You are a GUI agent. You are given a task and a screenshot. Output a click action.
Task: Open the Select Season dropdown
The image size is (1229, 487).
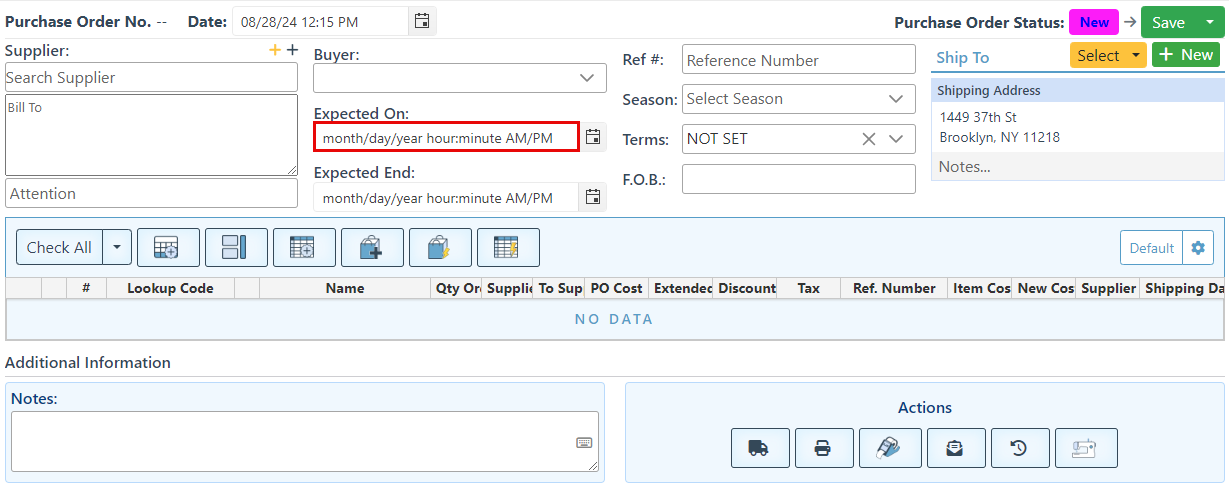[896, 99]
